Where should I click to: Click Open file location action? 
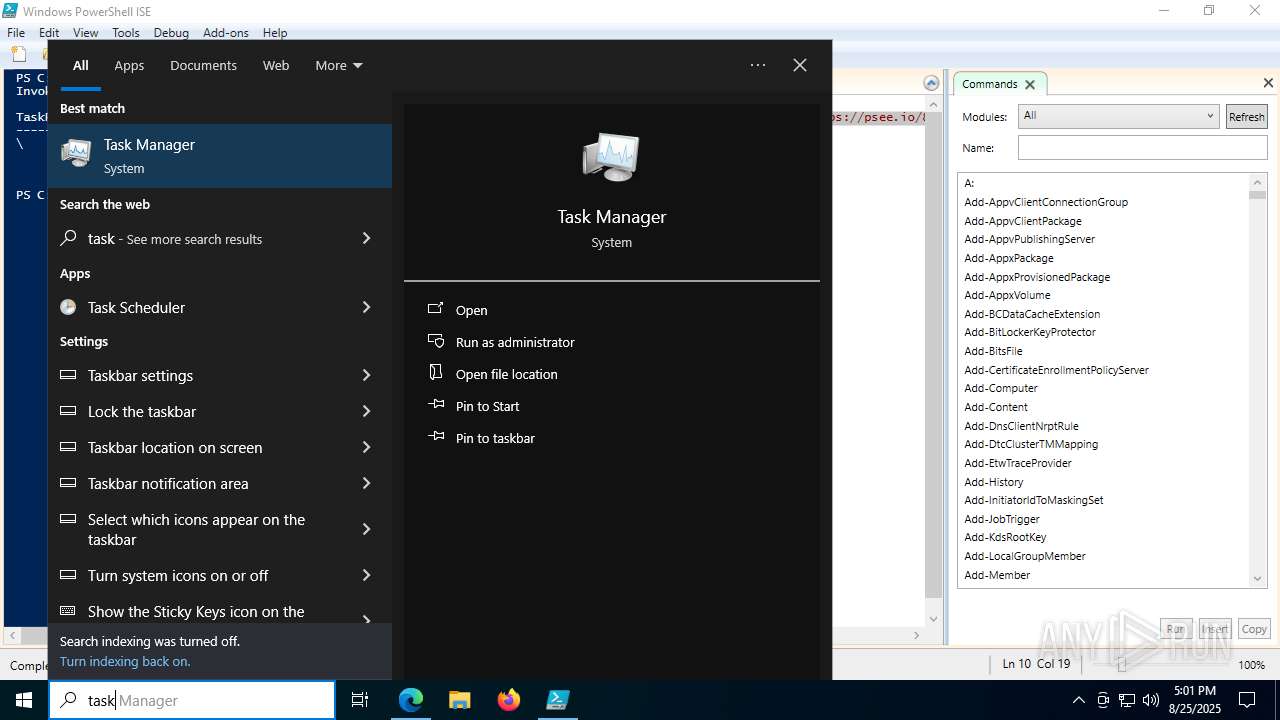pyautogui.click(x=507, y=374)
